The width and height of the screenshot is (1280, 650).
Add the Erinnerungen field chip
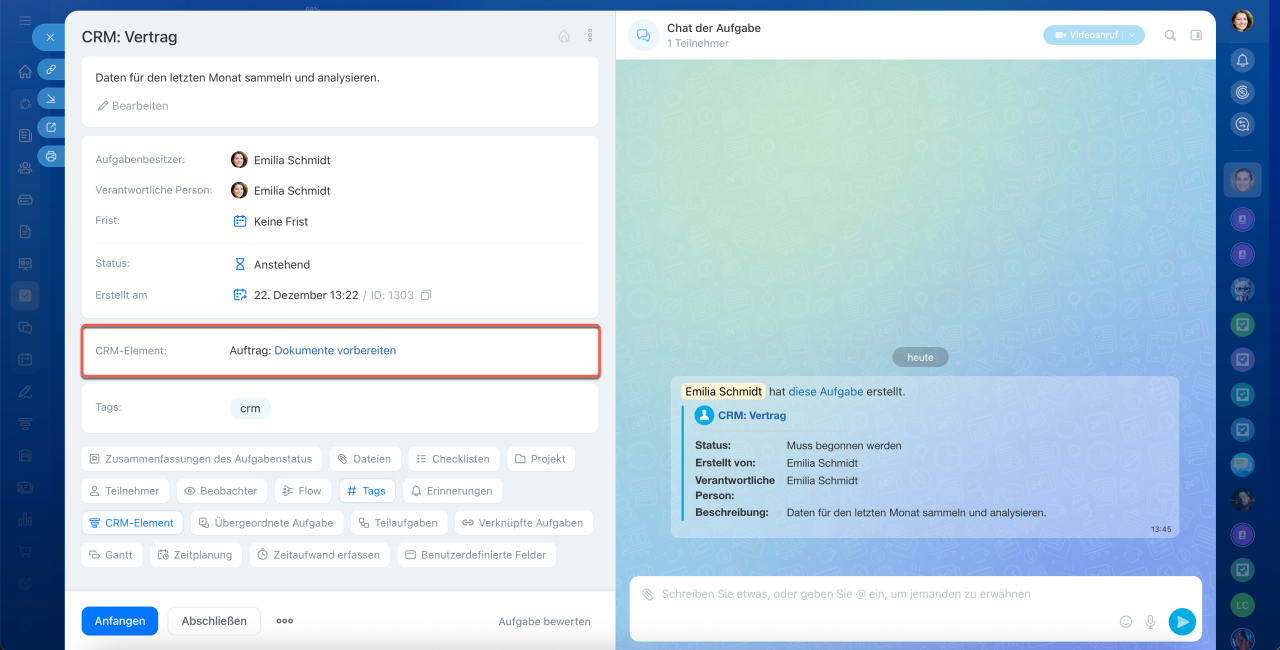[x=452, y=491]
